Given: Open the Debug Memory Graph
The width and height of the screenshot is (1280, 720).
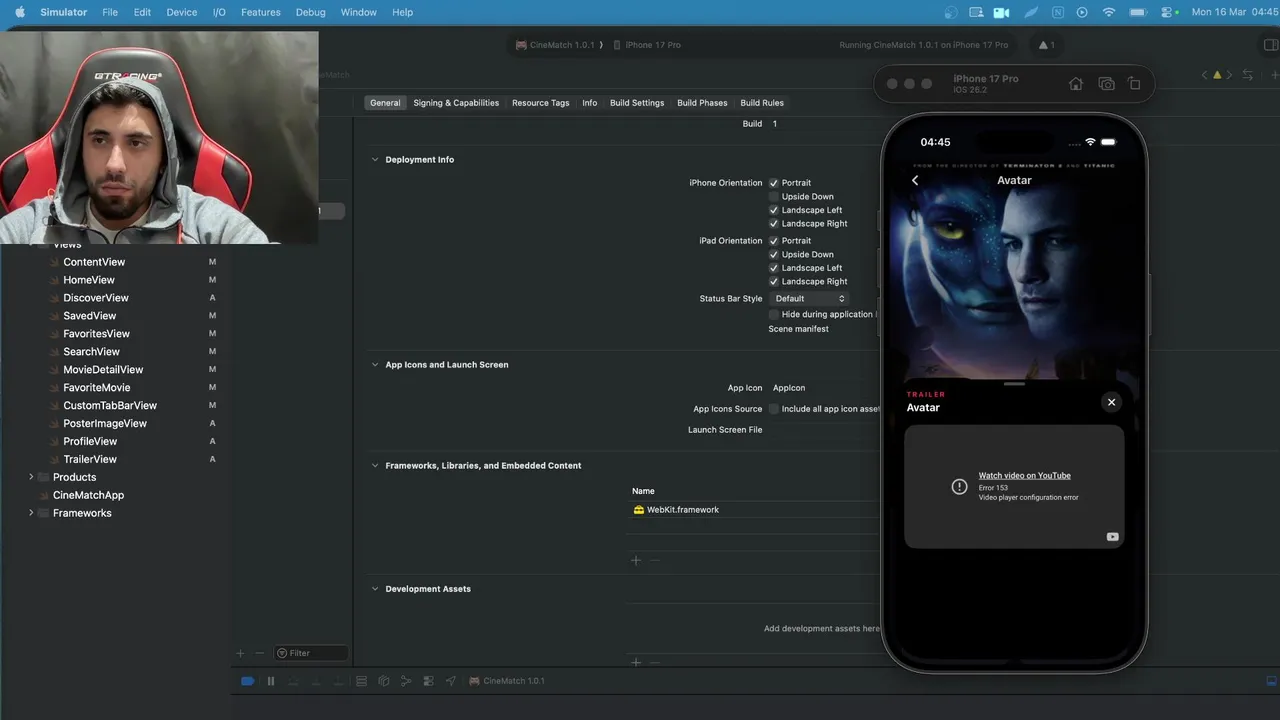Looking at the screenshot, I should click(x=406, y=681).
